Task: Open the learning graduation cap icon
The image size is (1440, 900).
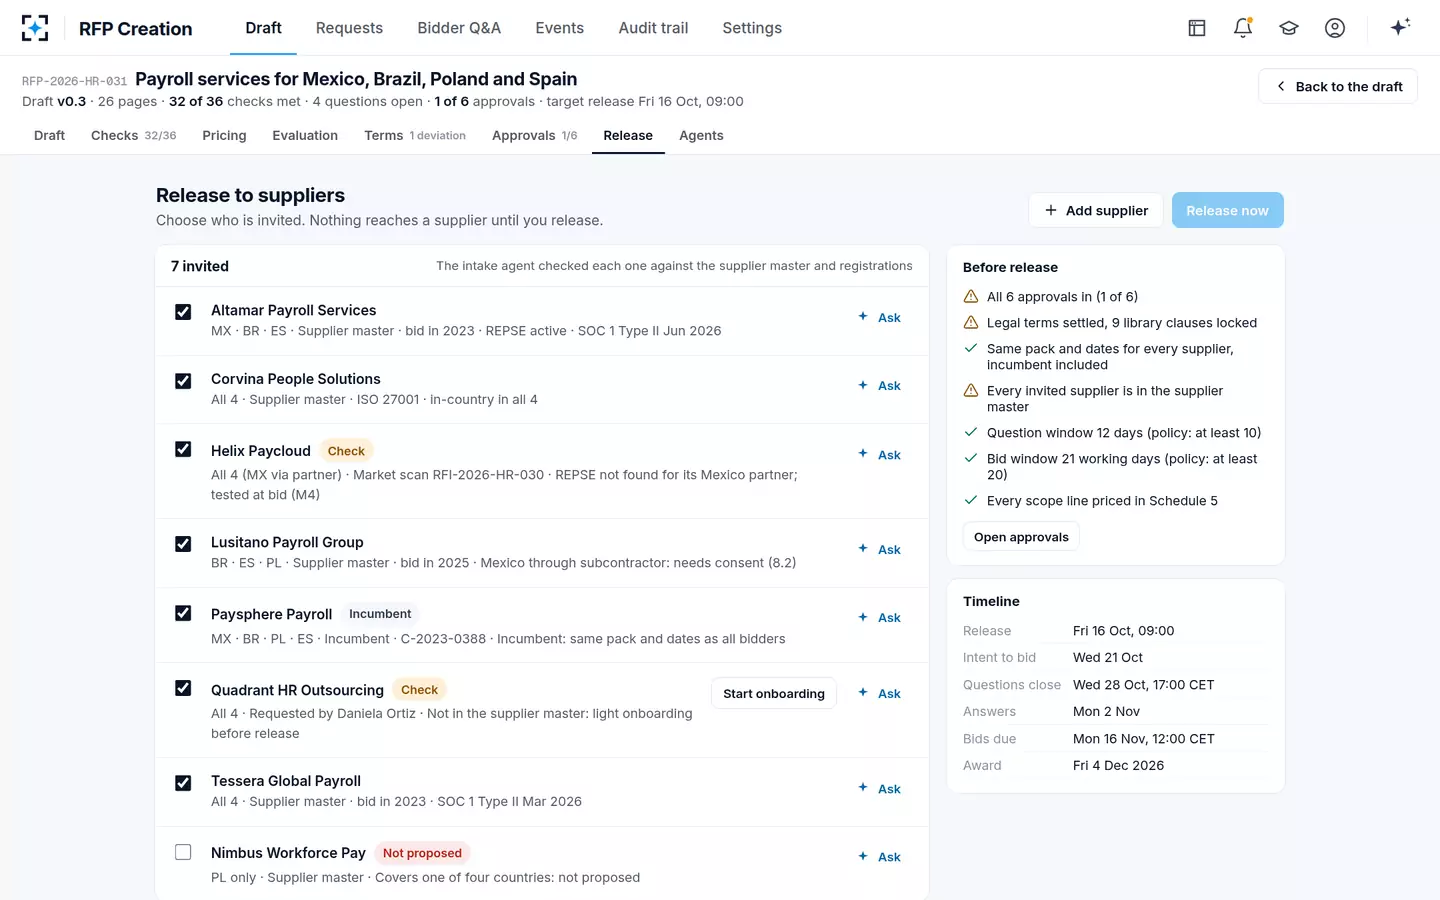Action: (x=1289, y=28)
